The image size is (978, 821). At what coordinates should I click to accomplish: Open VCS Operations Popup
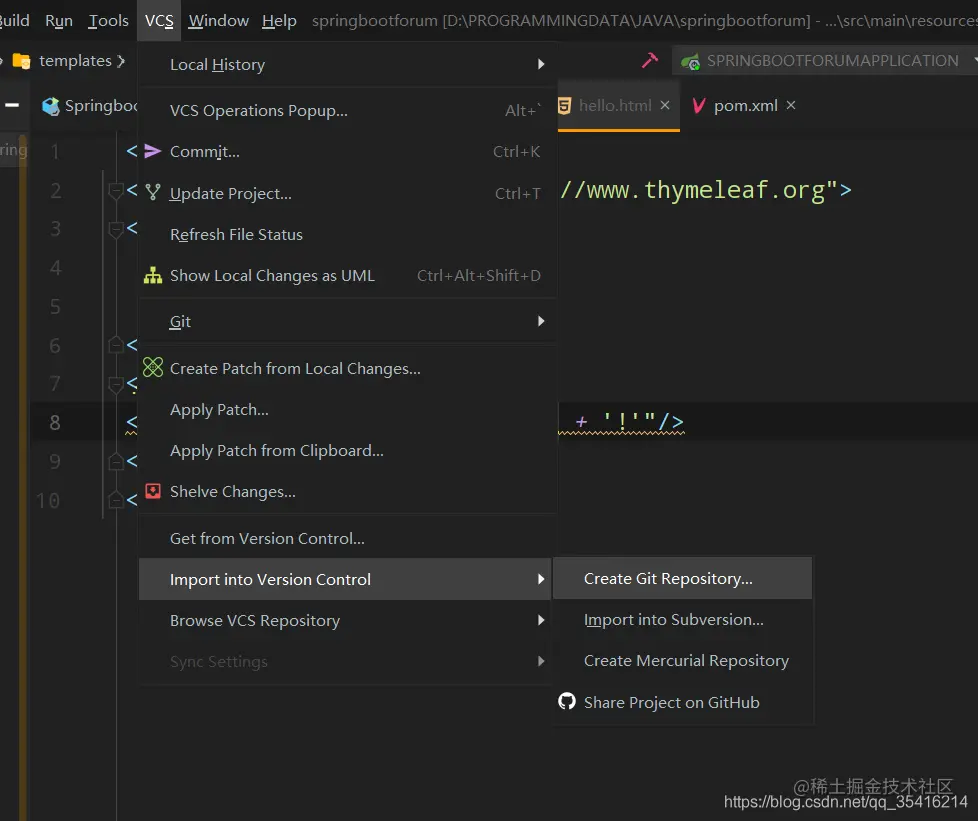[x=345, y=110]
